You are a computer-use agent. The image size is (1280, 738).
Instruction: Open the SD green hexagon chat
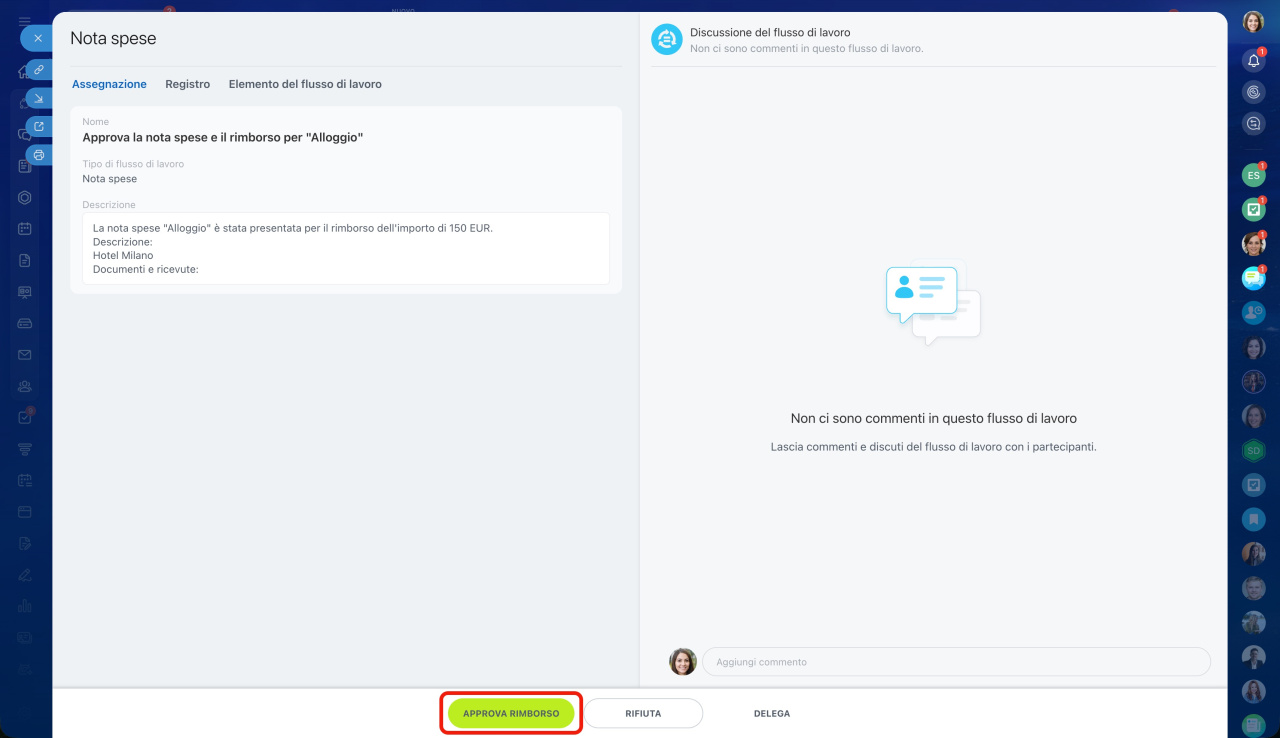point(1253,451)
